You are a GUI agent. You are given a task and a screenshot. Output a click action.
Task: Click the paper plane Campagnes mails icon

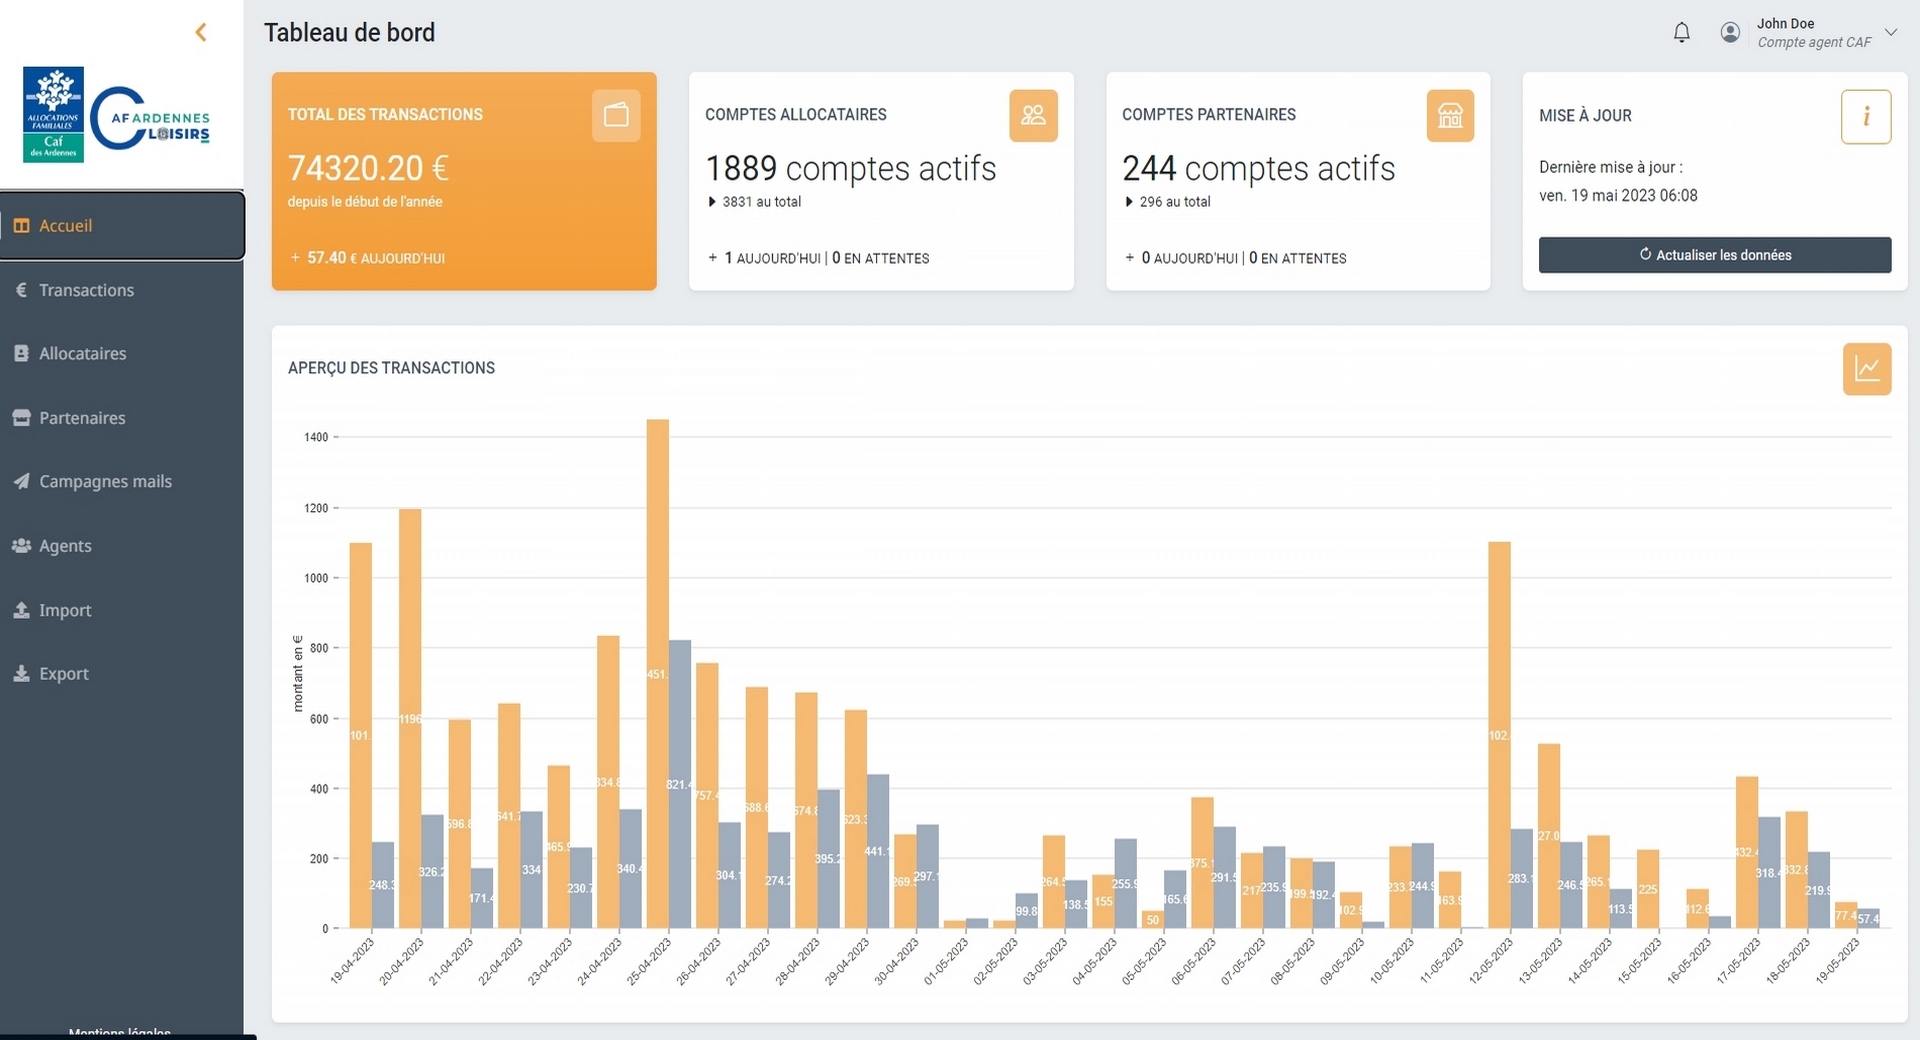pos(21,481)
